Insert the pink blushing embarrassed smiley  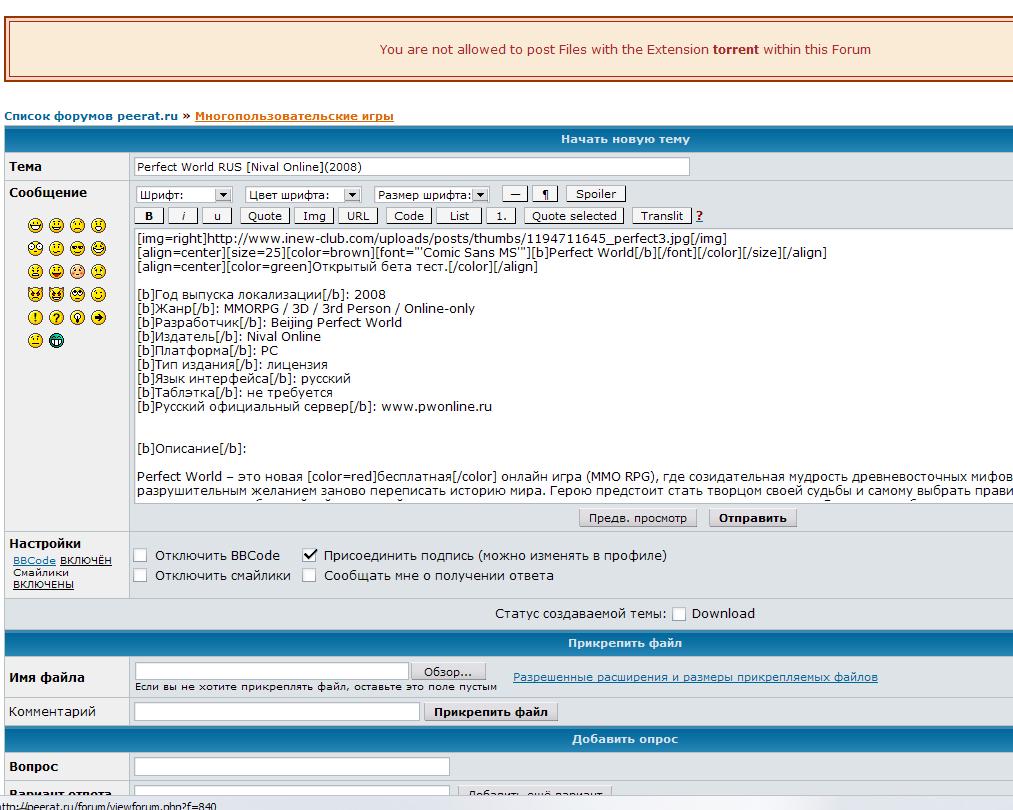pyautogui.click(x=78, y=272)
